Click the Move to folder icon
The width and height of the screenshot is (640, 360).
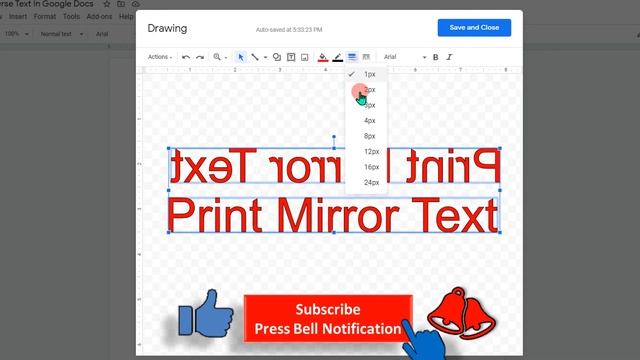pyautogui.click(x=121, y=4)
